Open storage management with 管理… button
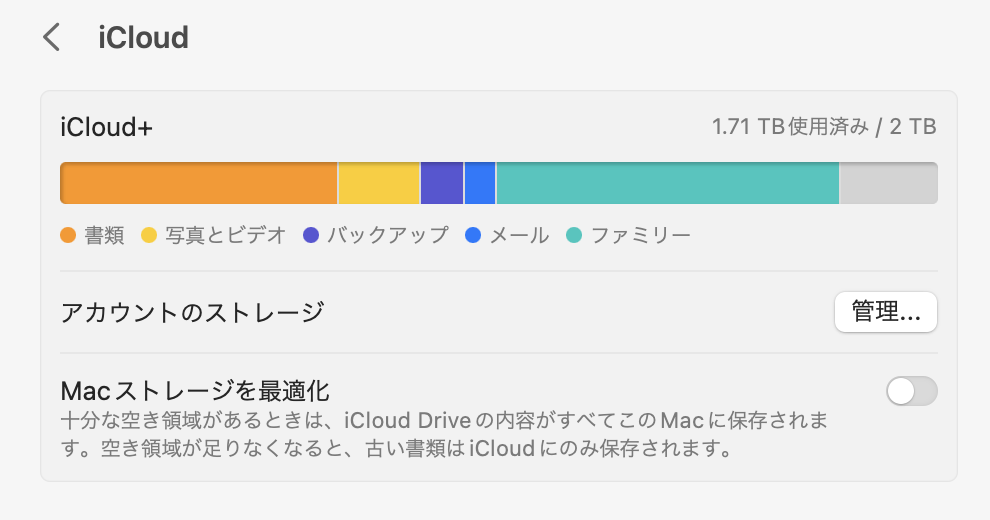 (x=885, y=312)
